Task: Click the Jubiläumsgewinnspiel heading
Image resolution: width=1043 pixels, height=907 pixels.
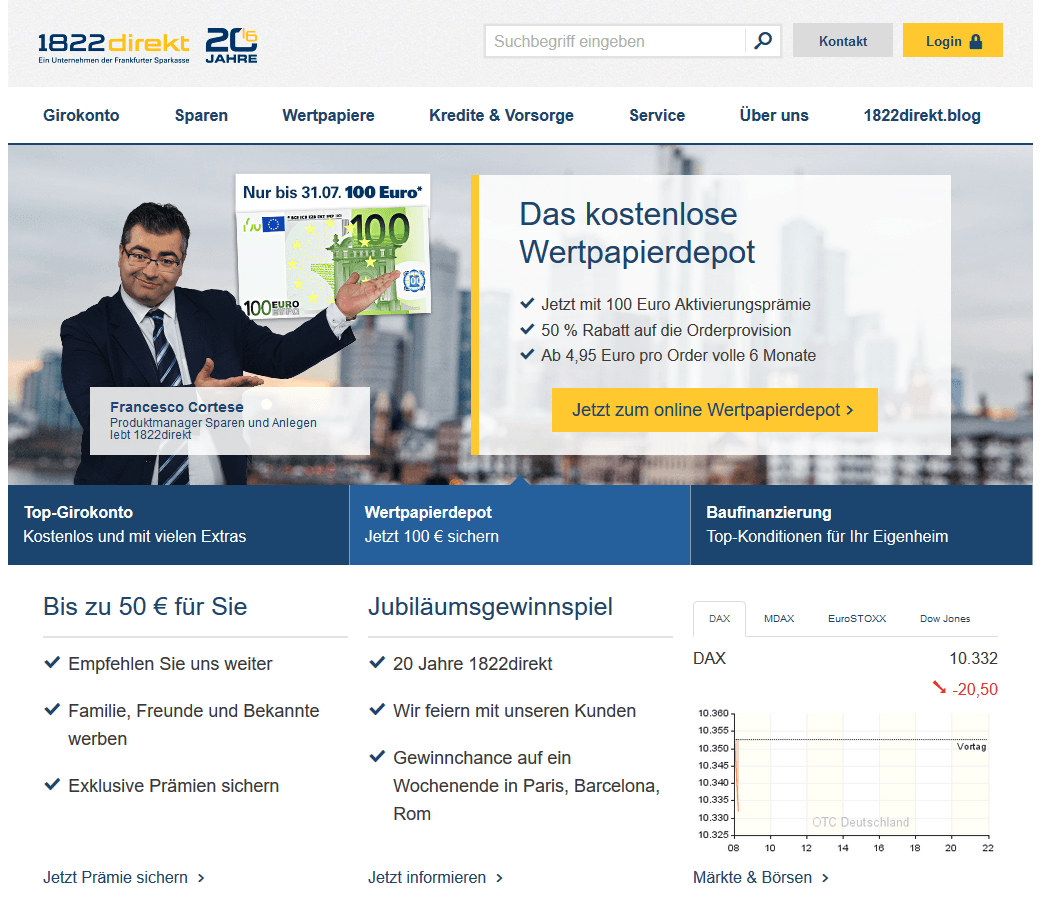Action: click(490, 607)
